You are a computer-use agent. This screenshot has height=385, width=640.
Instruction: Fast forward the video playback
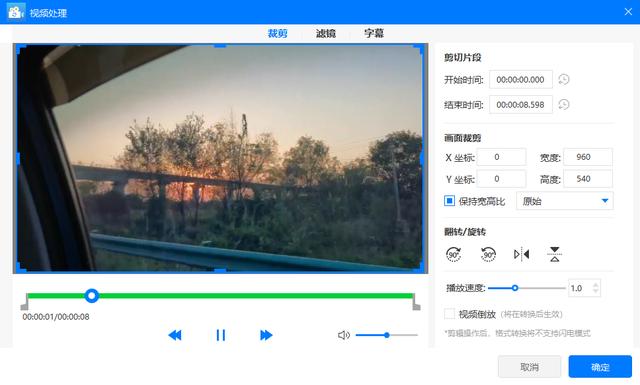(266, 335)
